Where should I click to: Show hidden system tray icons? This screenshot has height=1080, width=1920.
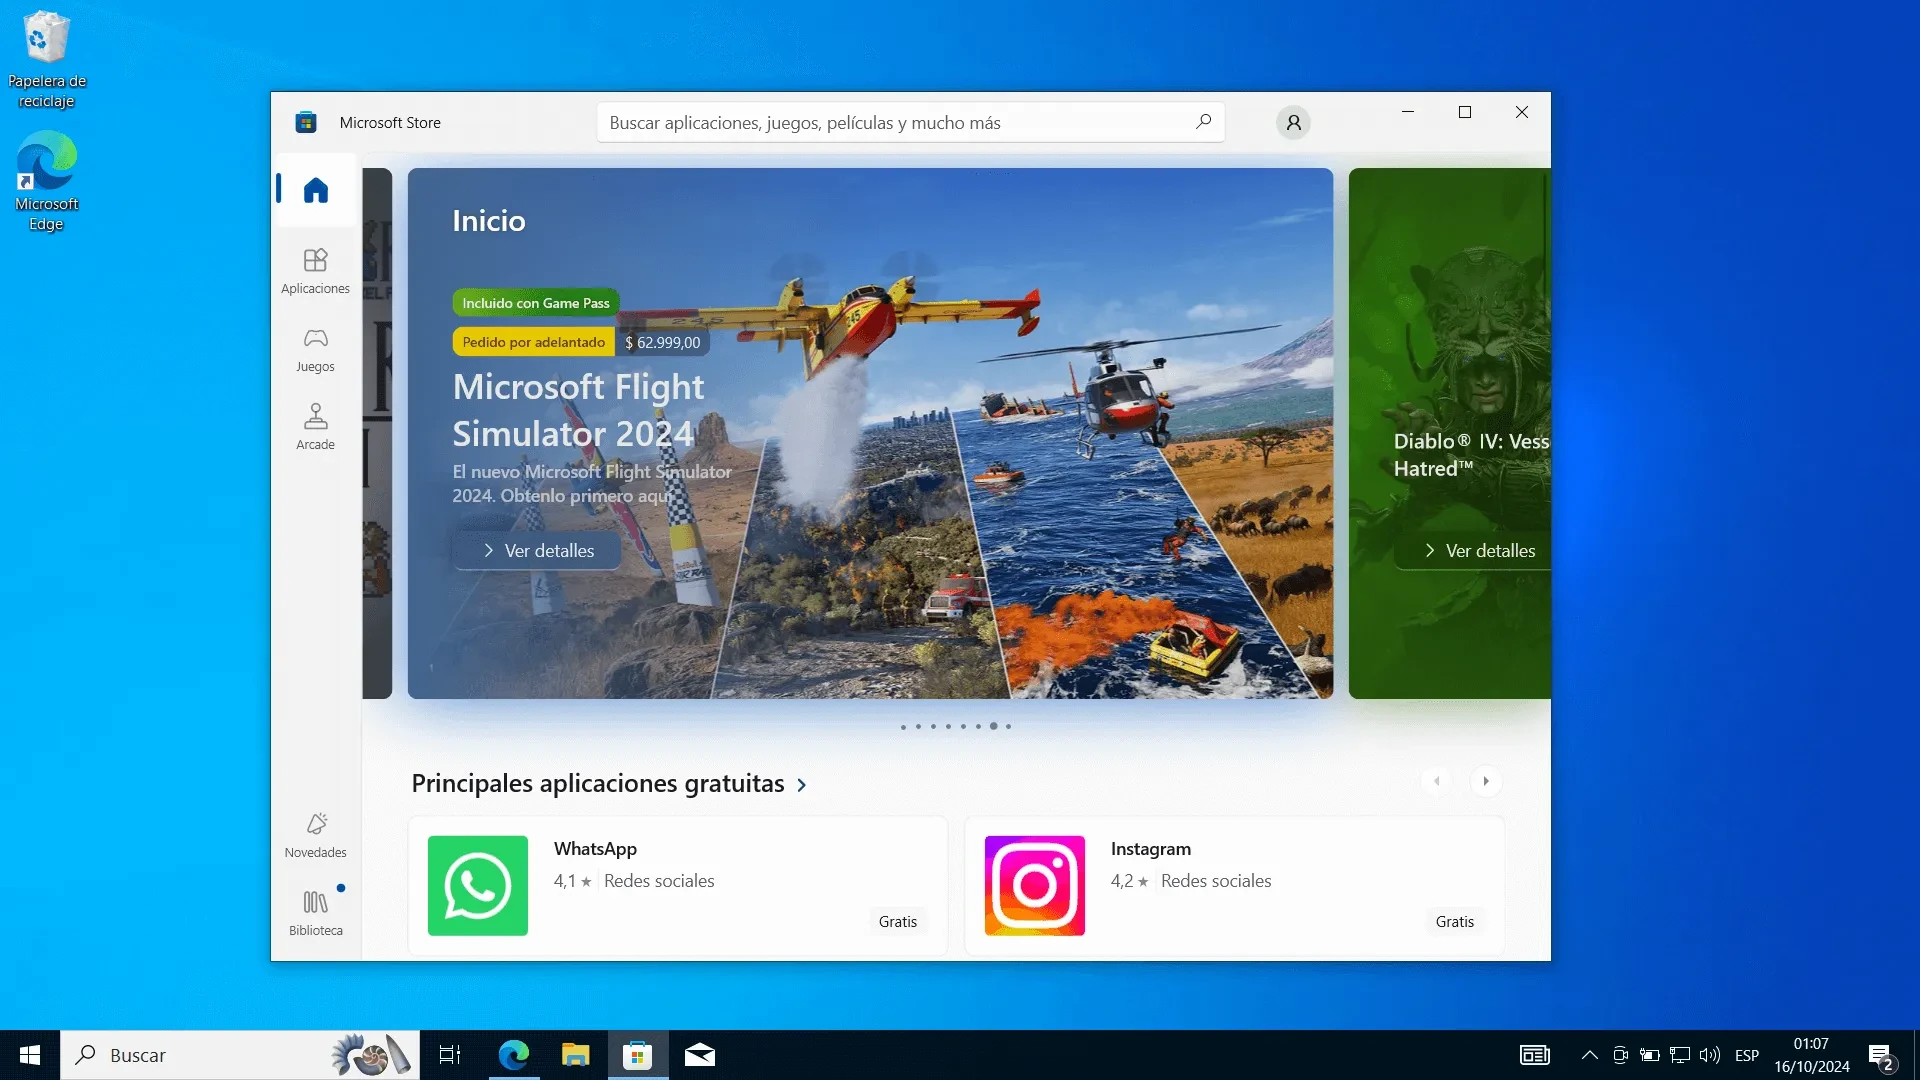coord(1589,1055)
